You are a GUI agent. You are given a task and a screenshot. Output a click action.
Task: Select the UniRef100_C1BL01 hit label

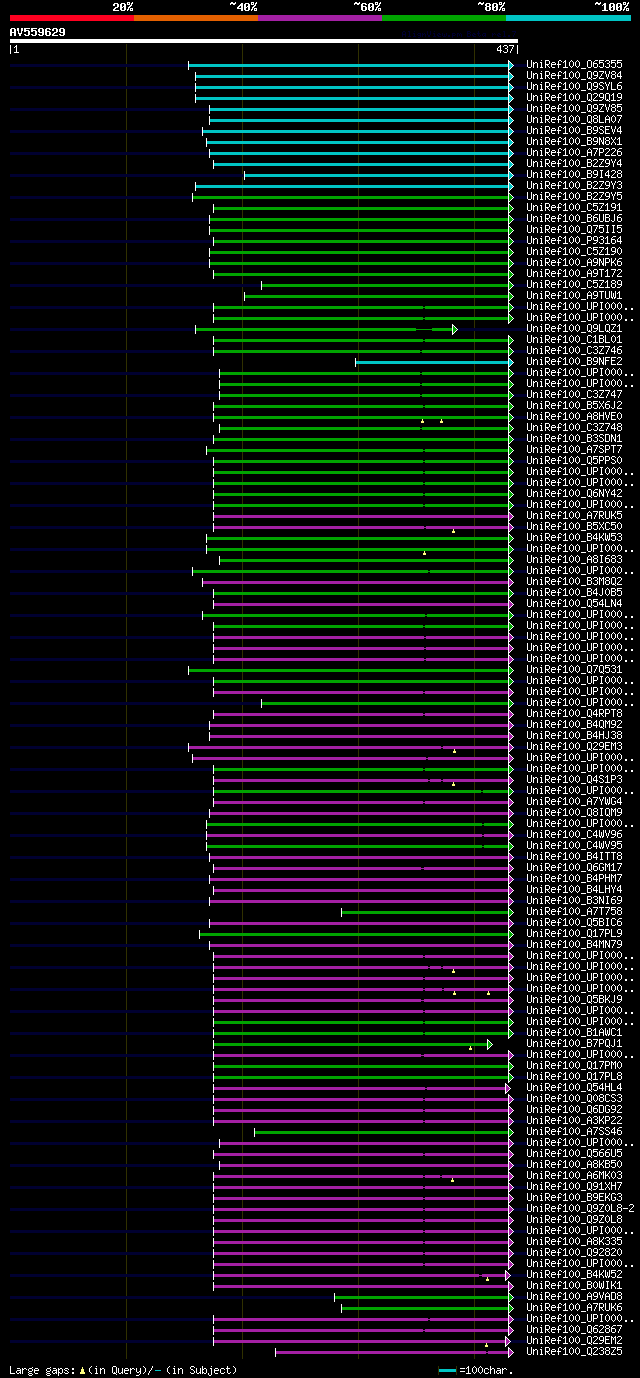pos(574,340)
